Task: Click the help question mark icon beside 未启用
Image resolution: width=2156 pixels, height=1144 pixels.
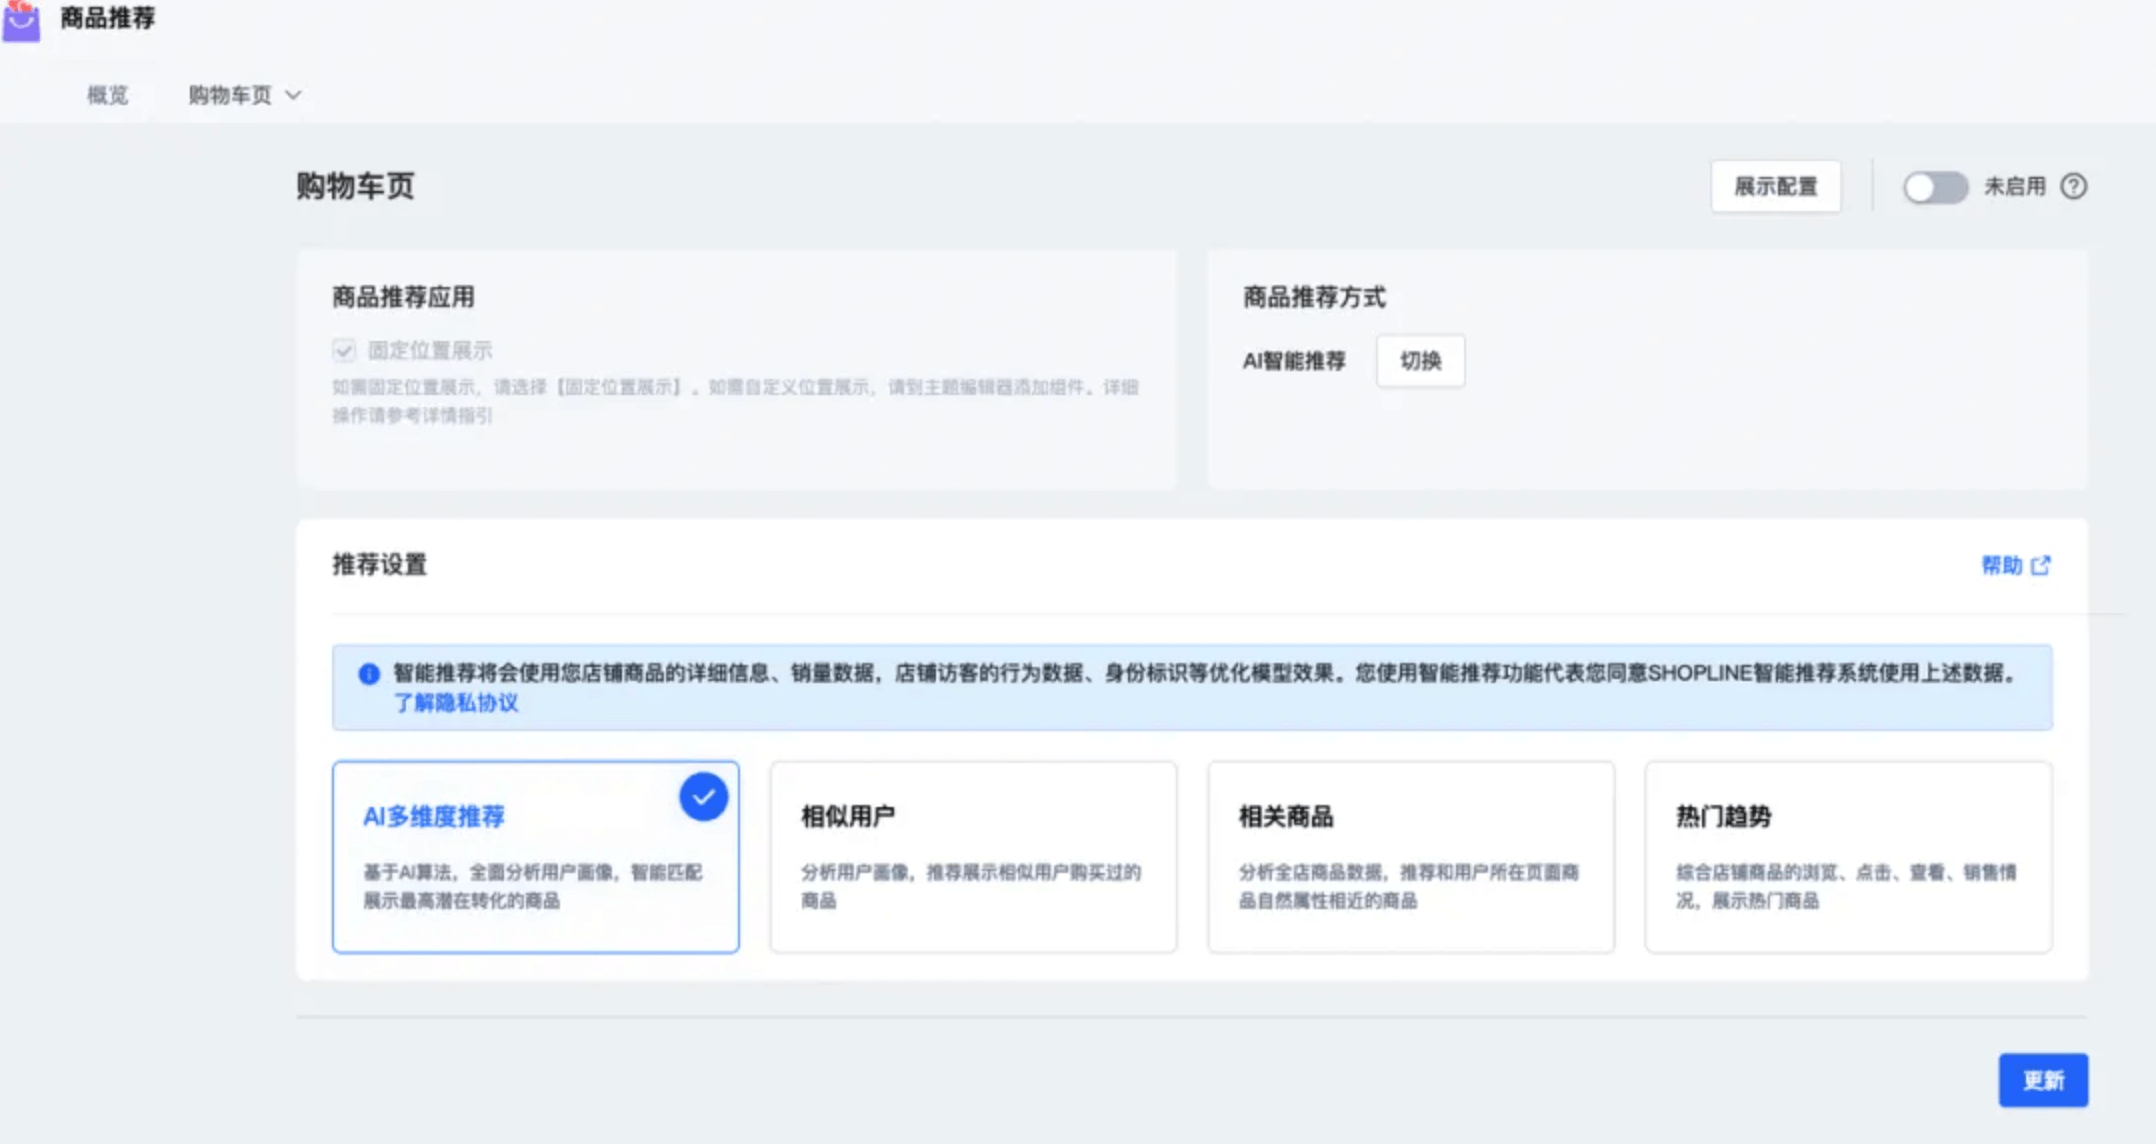Action: click(x=2073, y=186)
